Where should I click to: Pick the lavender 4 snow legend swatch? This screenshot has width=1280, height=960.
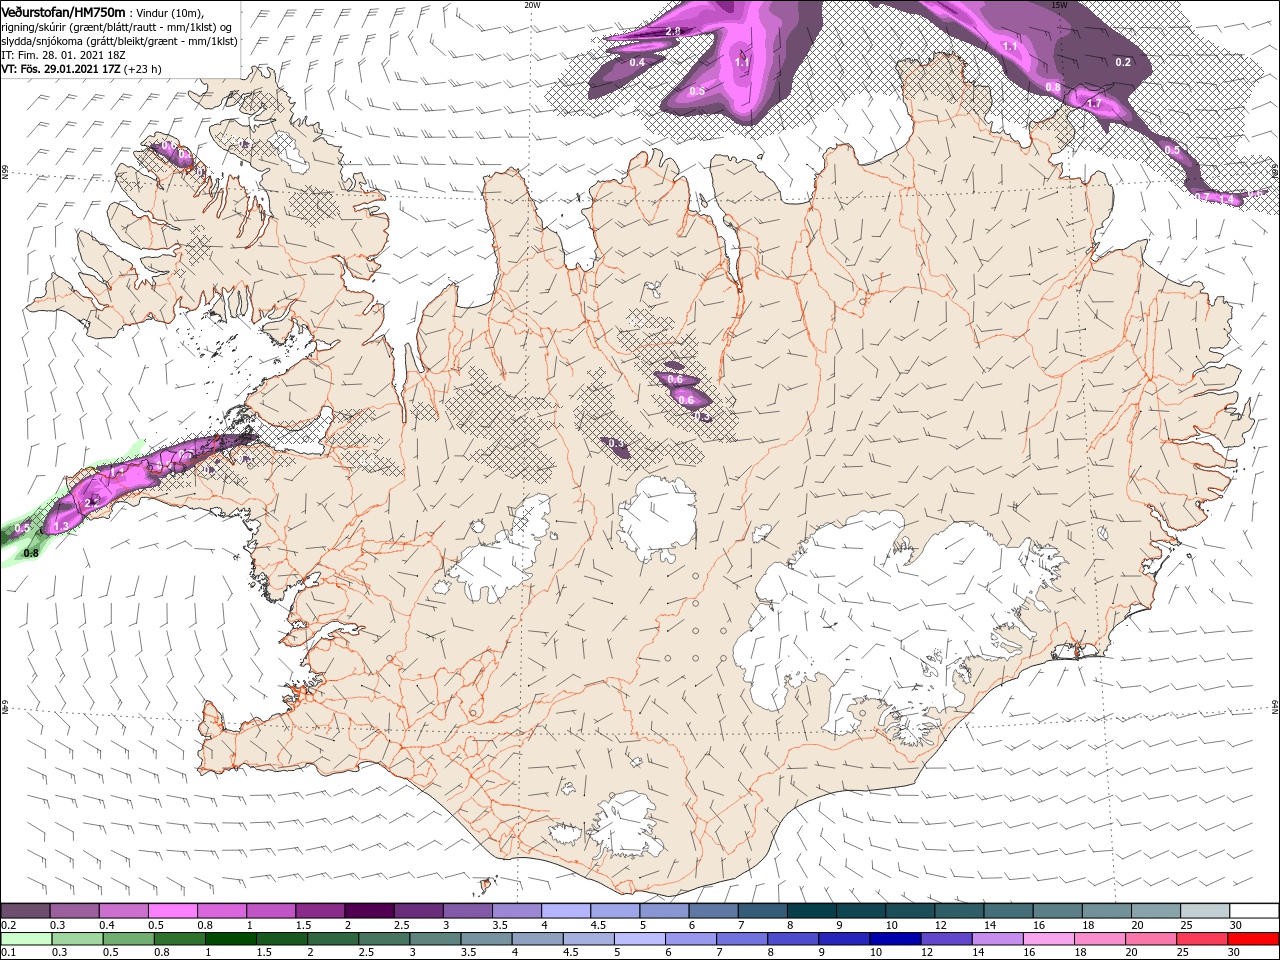pos(565,911)
